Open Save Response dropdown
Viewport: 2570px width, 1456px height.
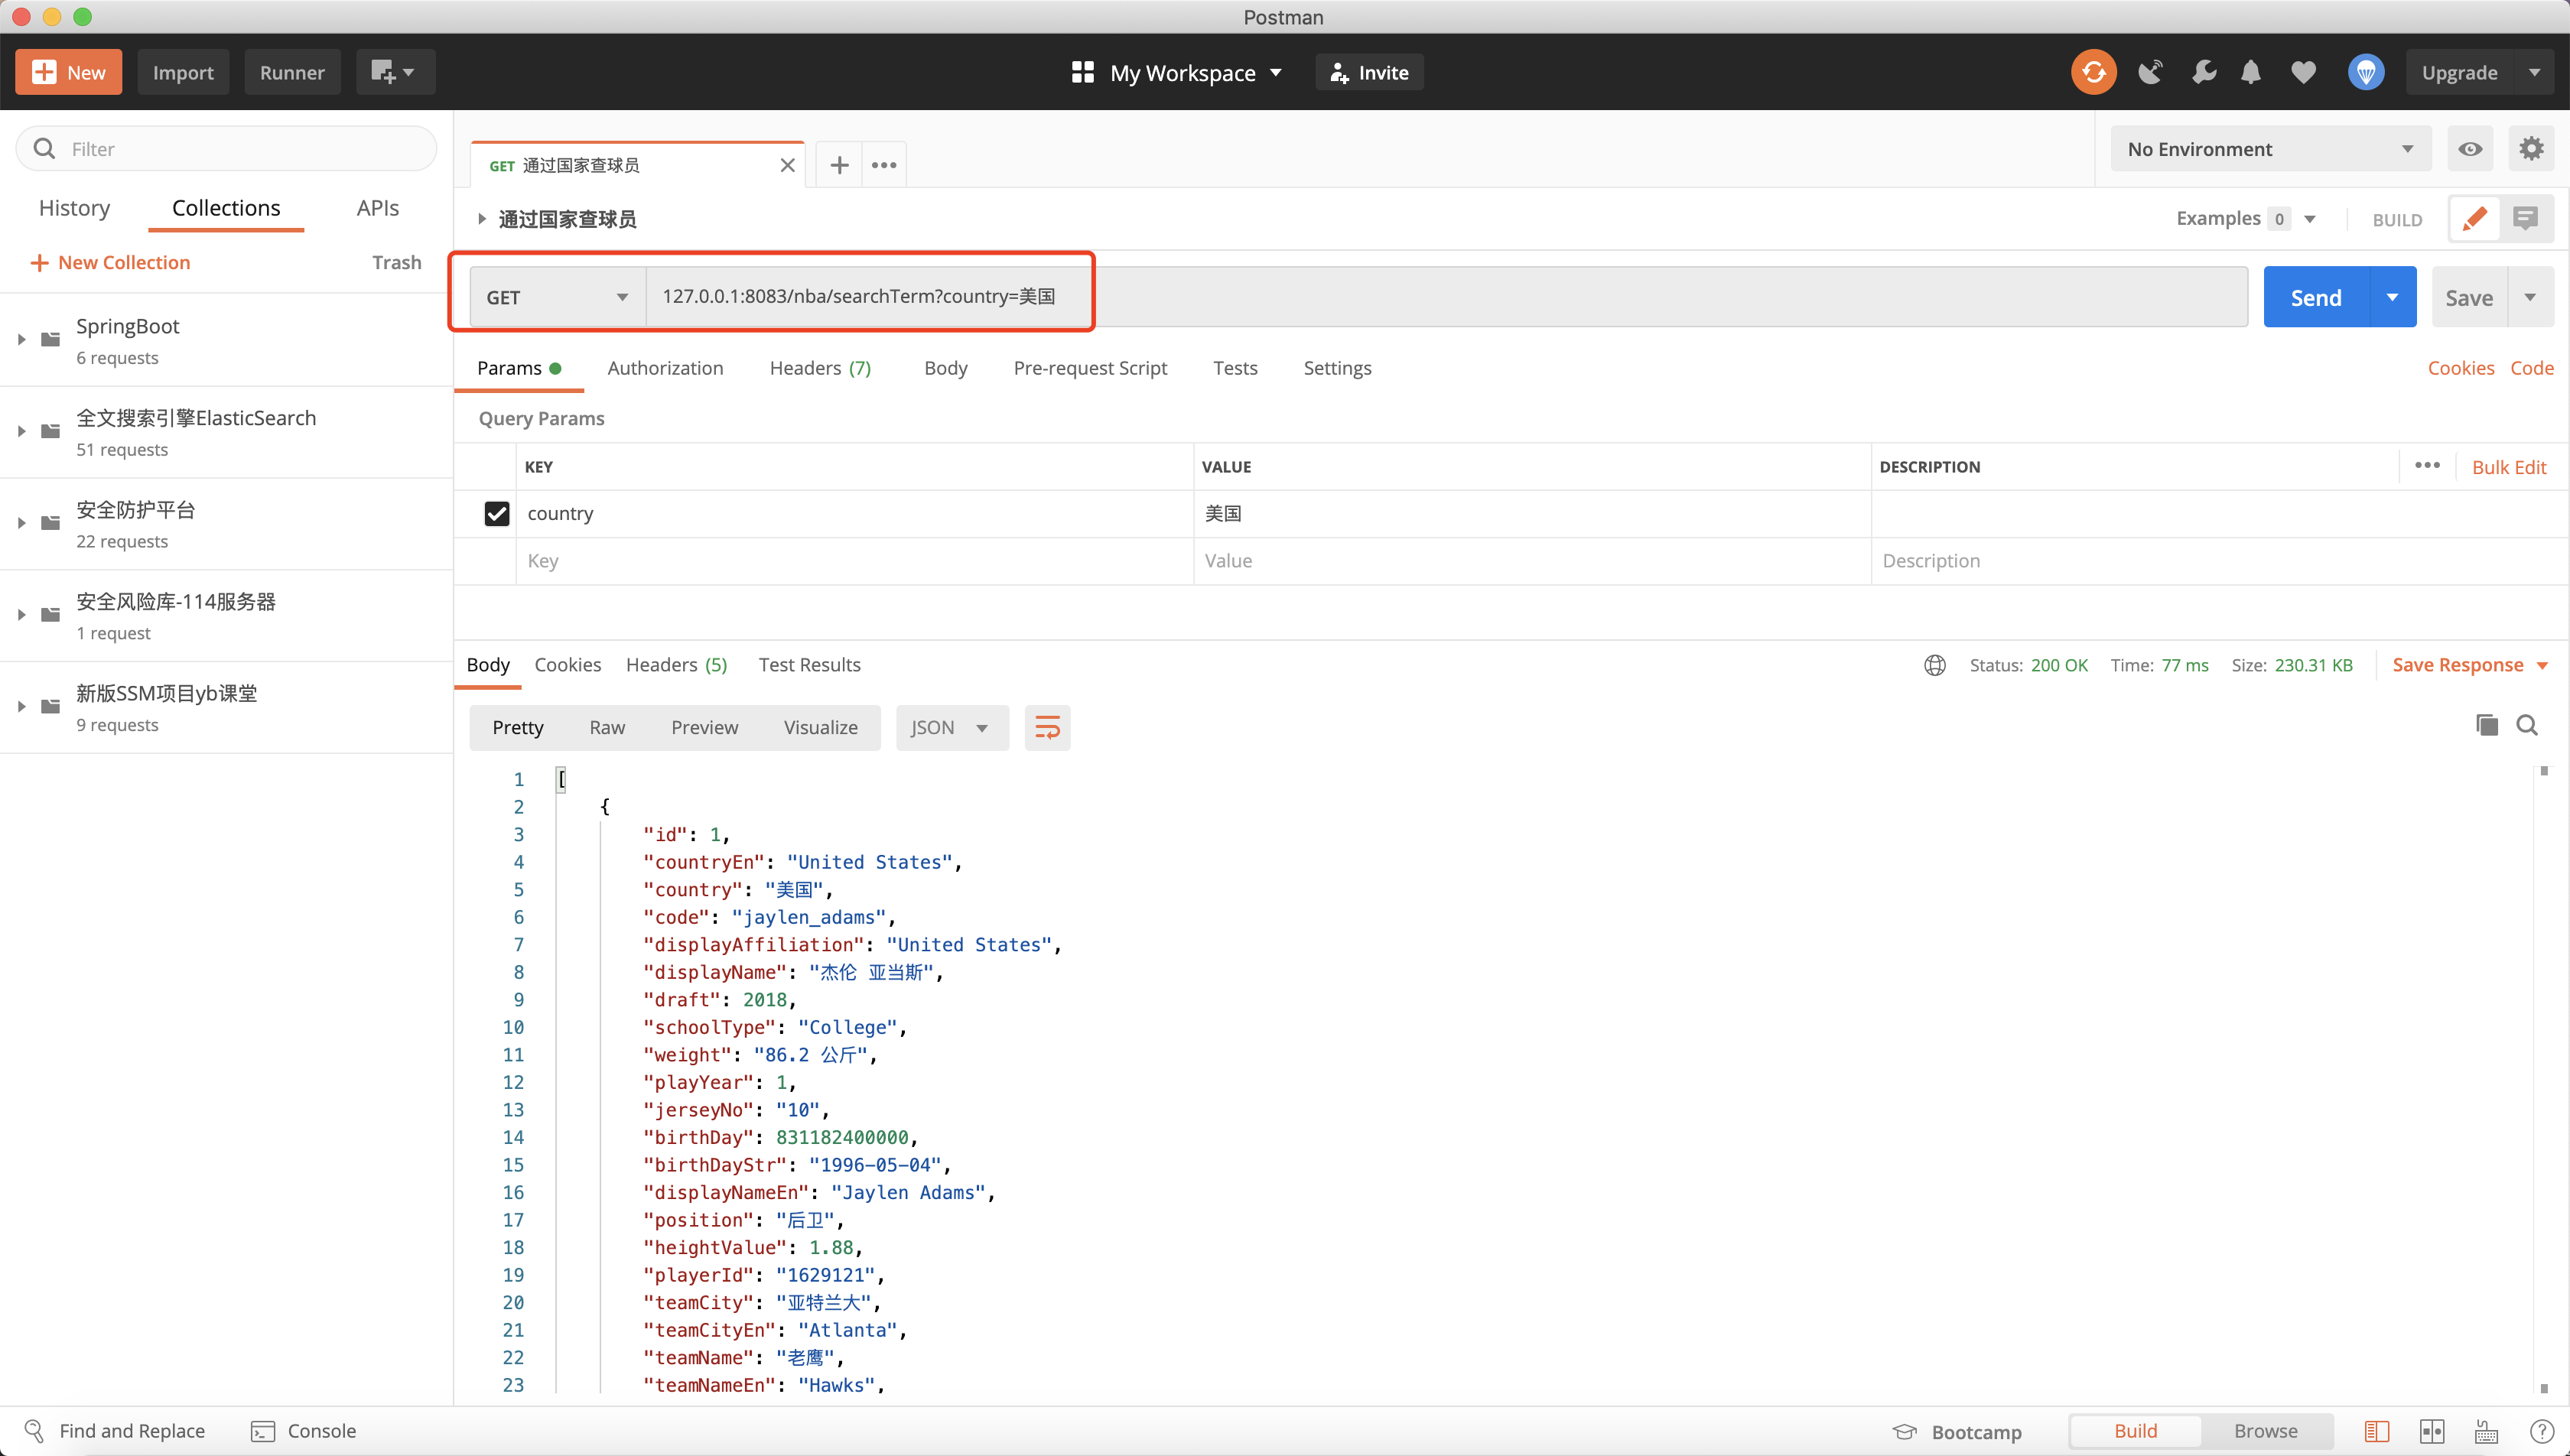coord(2469,665)
